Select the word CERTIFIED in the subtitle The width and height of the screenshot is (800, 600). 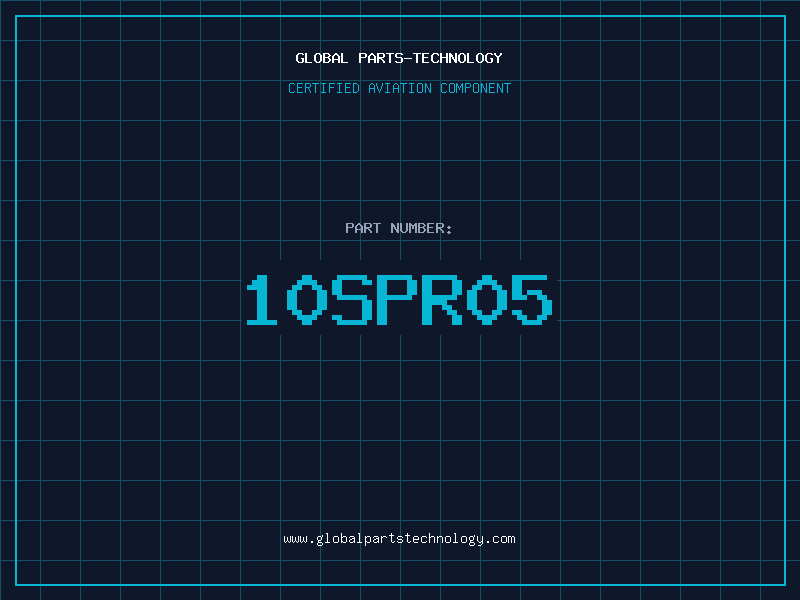point(324,88)
